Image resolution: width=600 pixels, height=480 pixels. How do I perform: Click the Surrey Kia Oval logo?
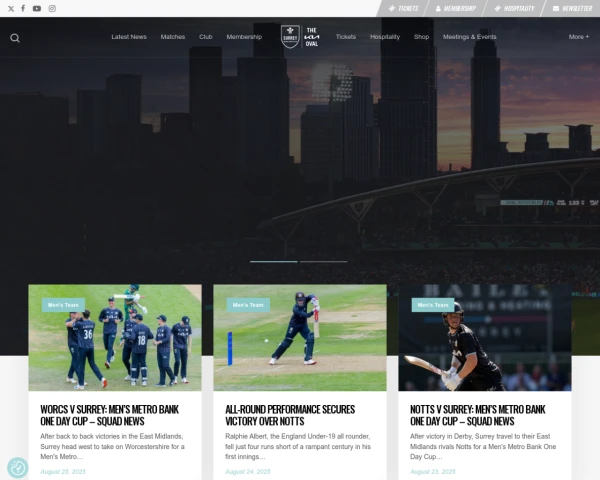point(300,37)
